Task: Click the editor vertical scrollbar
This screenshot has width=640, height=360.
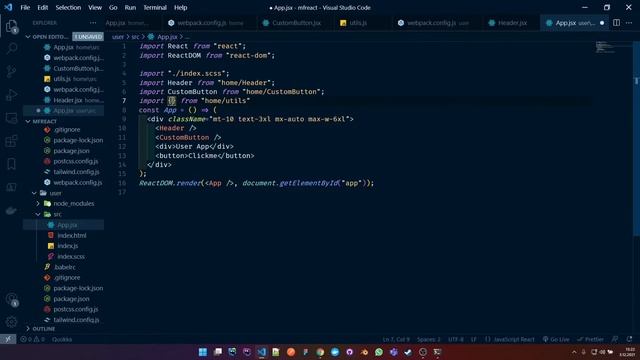Action: (x=636, y=139)
